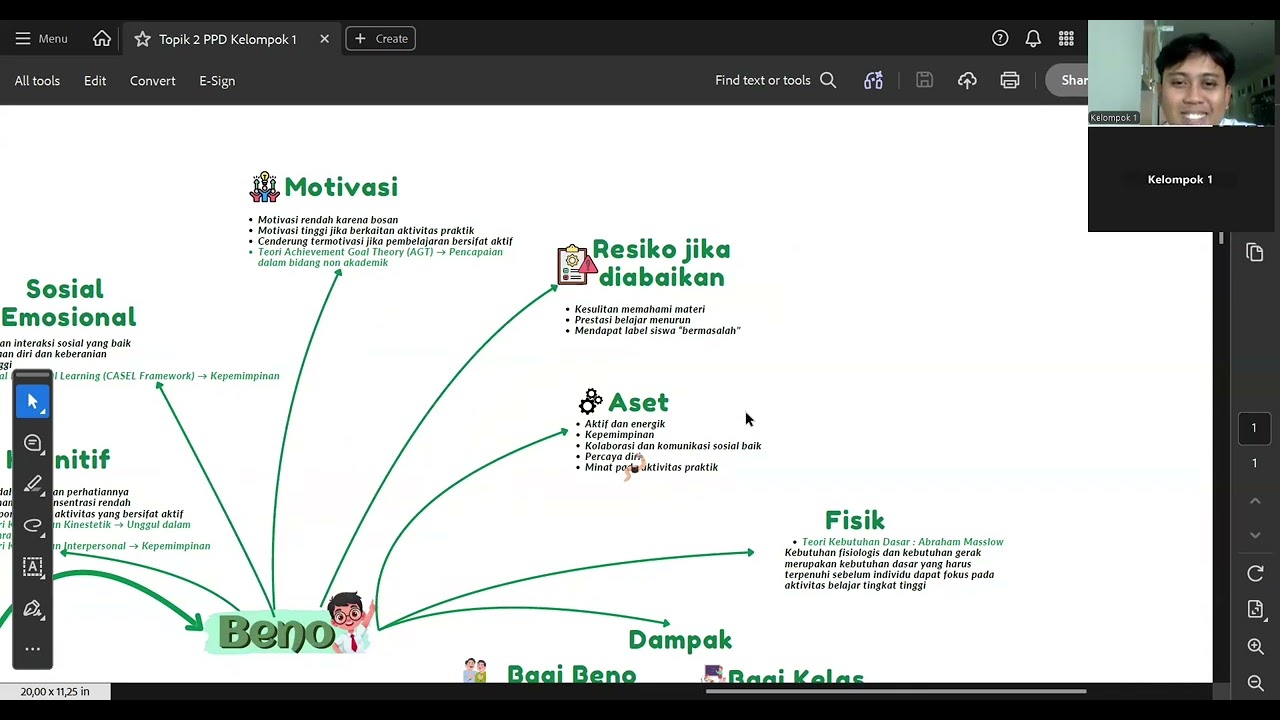
Task: Open the E-Sign menu item
Action: click(x=217, y=81)
